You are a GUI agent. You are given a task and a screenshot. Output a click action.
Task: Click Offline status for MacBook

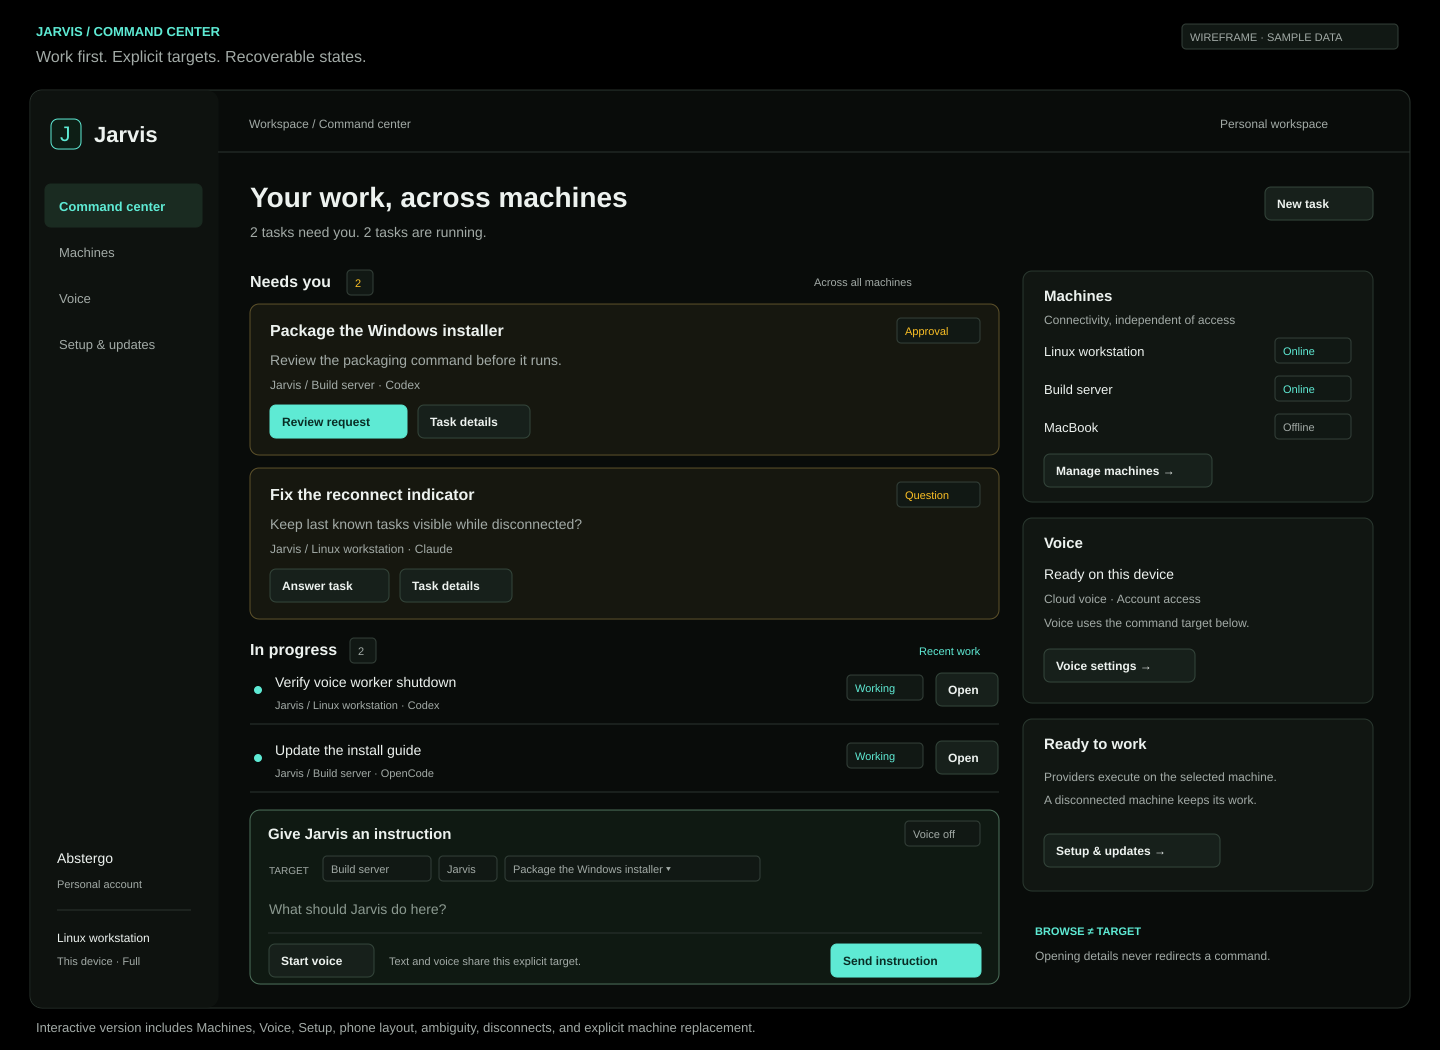click(x=1312, y=426)
